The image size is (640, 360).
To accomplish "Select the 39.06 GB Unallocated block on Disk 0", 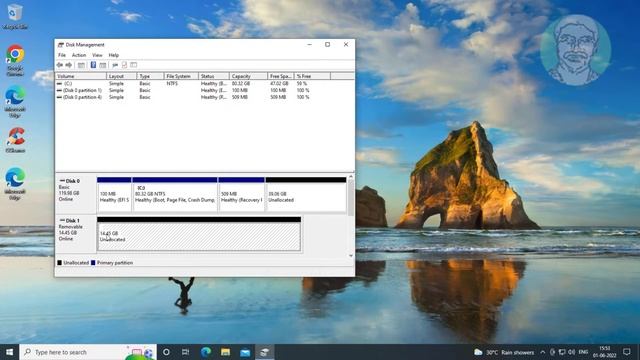I will [x=306, y=195].
